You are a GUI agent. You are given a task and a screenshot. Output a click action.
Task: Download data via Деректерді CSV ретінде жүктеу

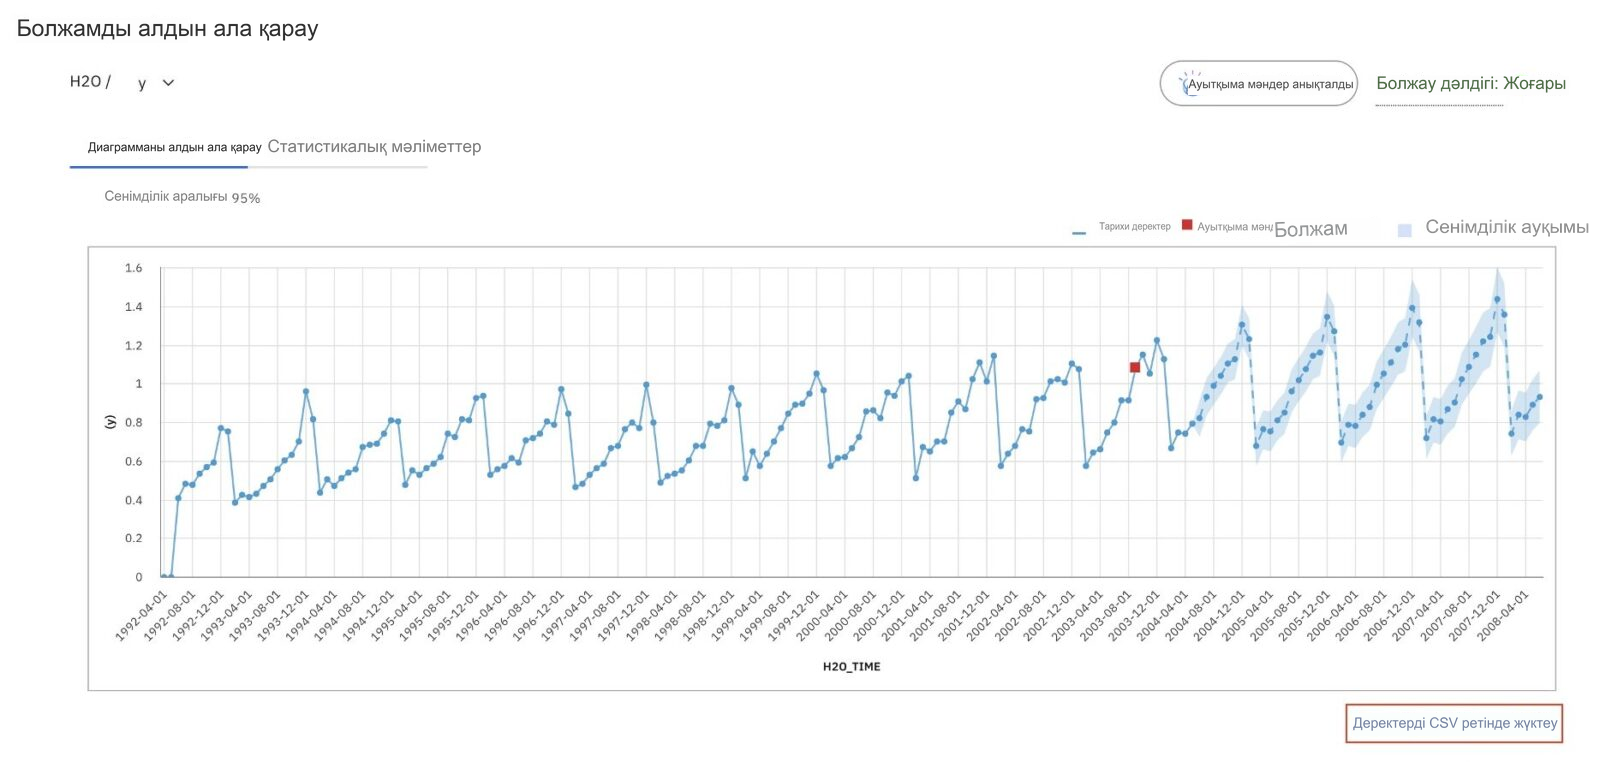click(x=1454, y=723)
